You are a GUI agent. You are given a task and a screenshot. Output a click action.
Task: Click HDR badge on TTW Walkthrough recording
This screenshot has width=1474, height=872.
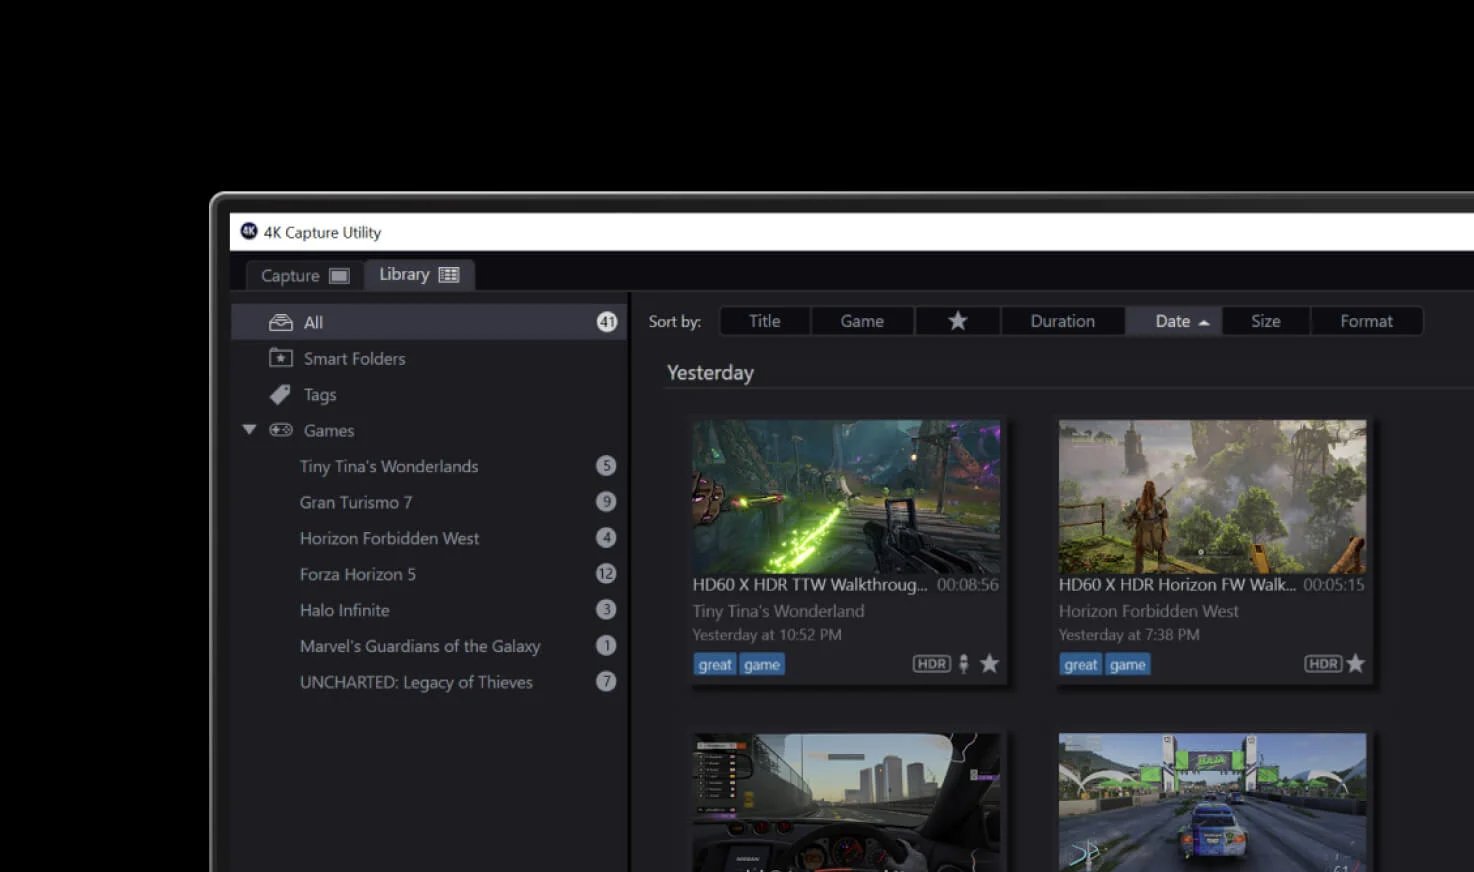click(932, 664)
